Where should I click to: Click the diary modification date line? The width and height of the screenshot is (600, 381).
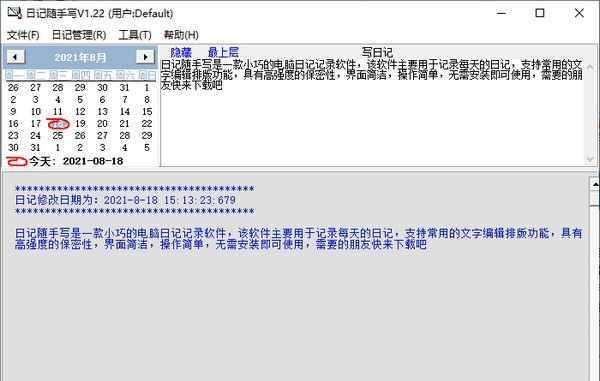point(125,200)
